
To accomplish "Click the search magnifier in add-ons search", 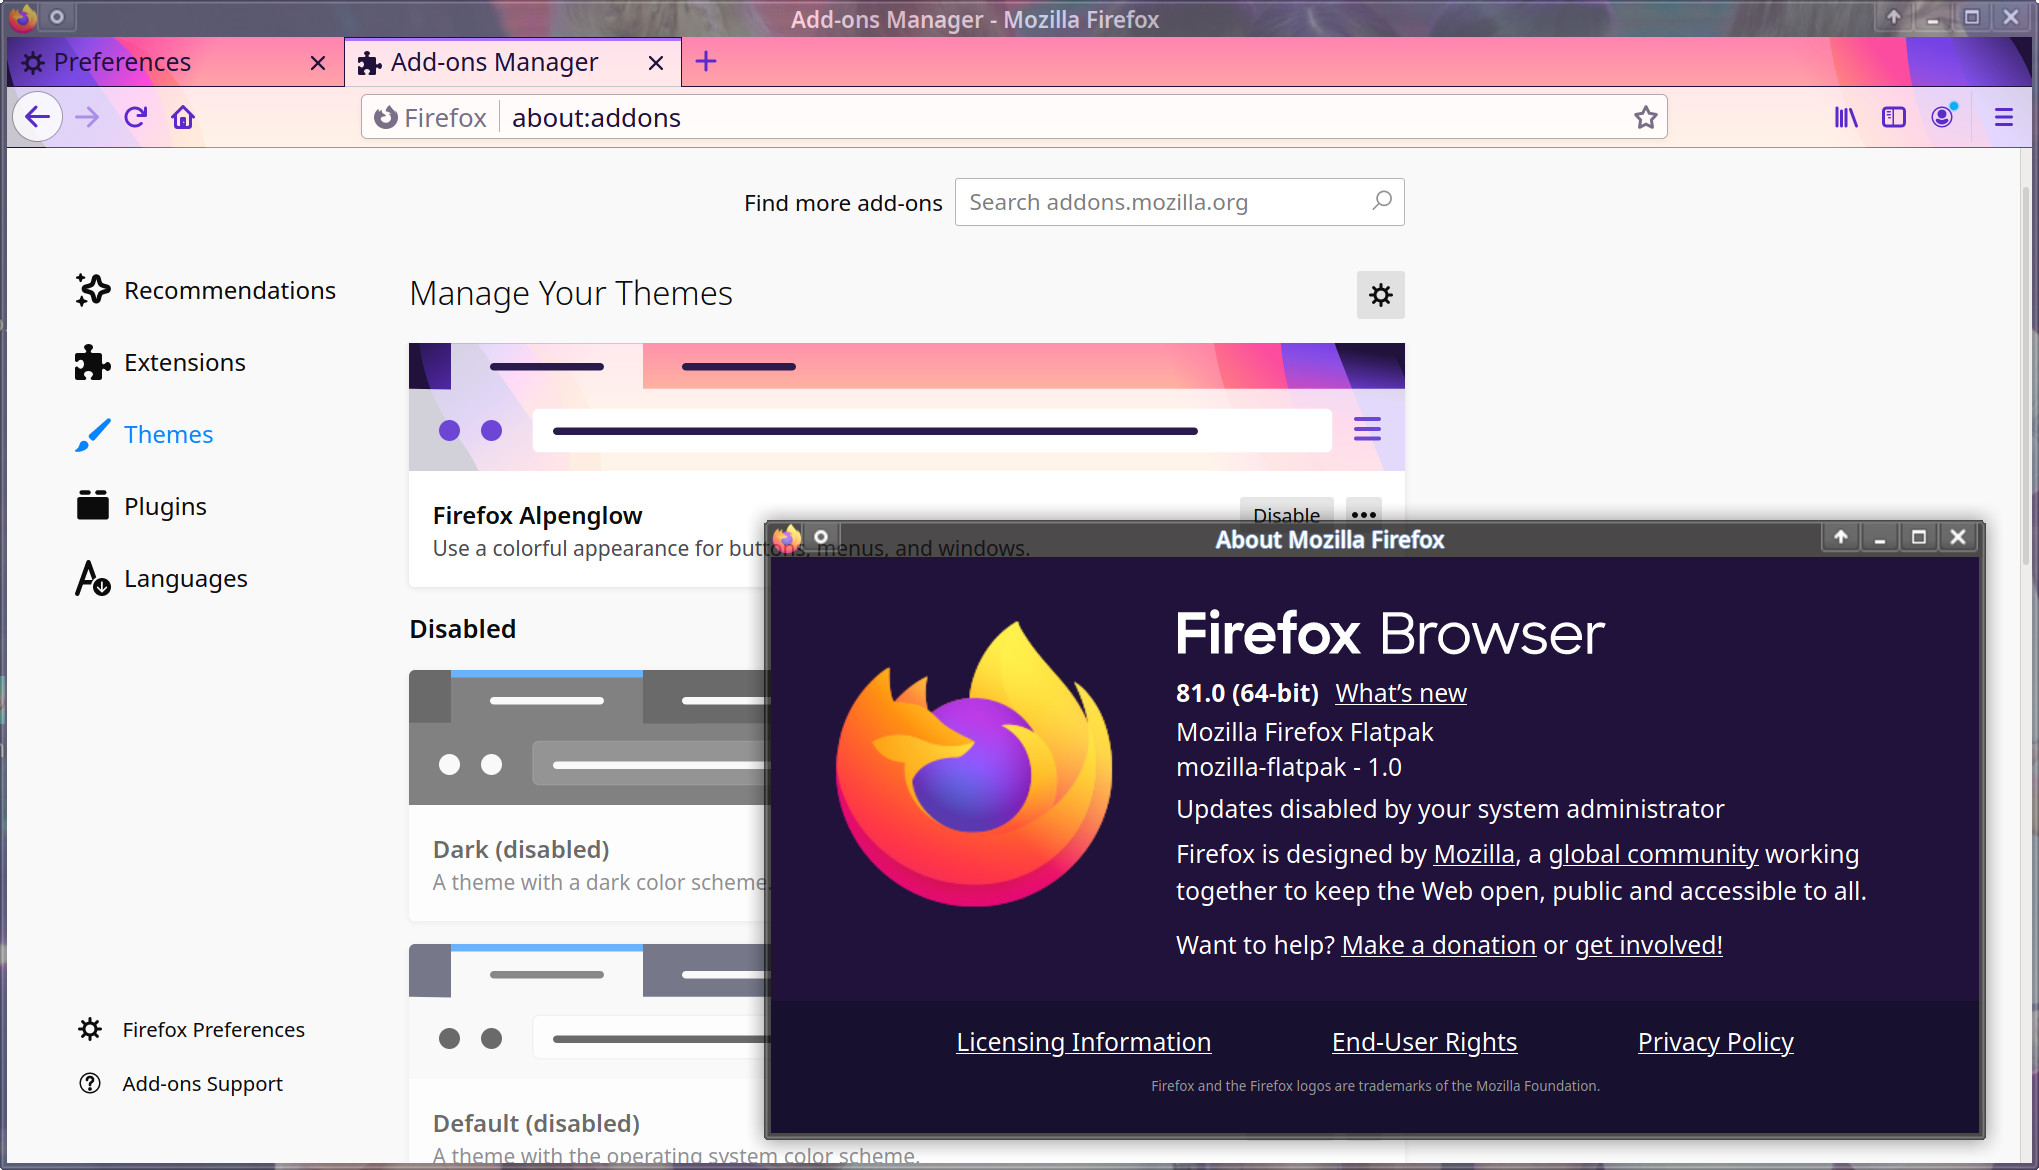I will tap(1381, 201).
